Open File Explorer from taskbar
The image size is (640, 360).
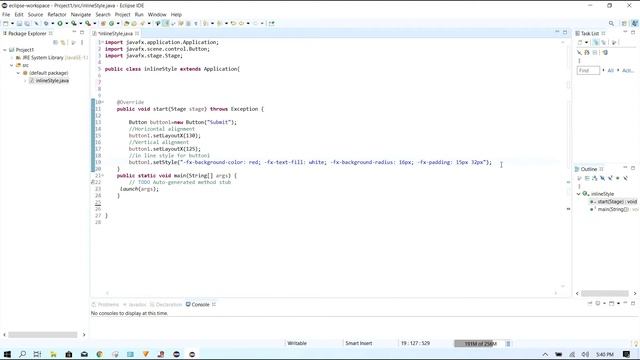[x=53, y=354]
